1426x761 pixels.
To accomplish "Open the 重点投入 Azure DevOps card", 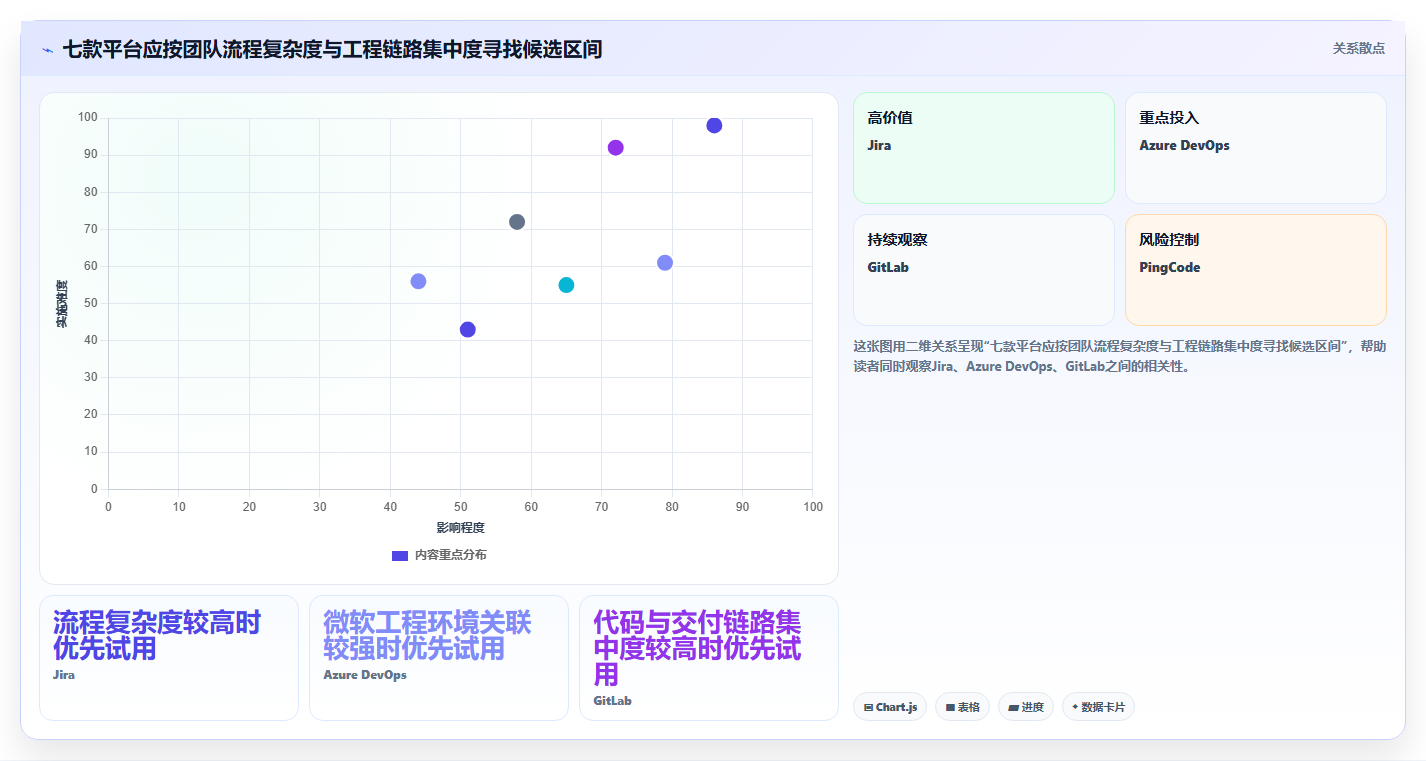I will (1255, 148).
